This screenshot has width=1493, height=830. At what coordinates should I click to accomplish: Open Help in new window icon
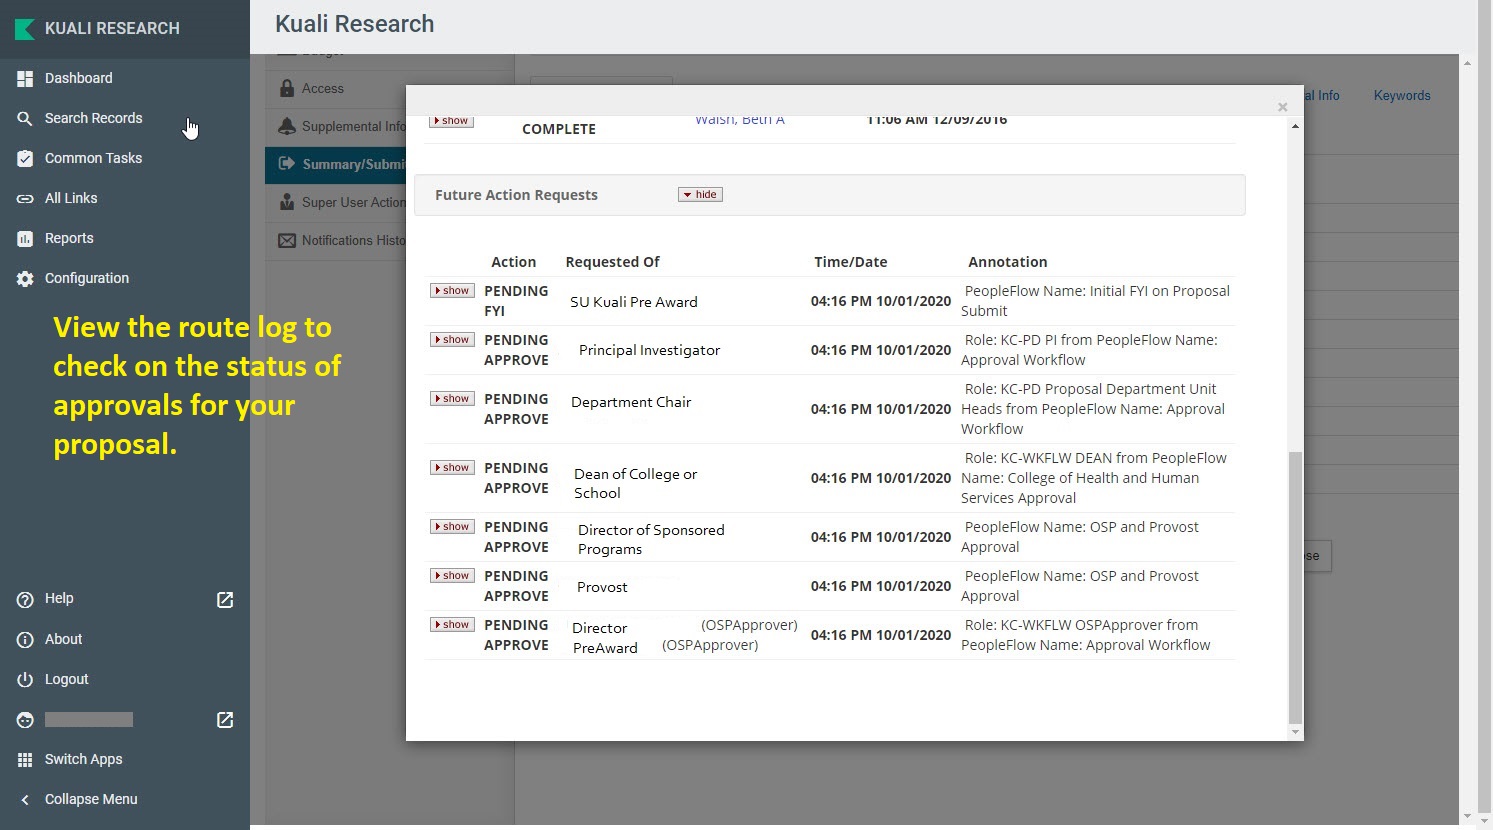(x=225, y=600)
